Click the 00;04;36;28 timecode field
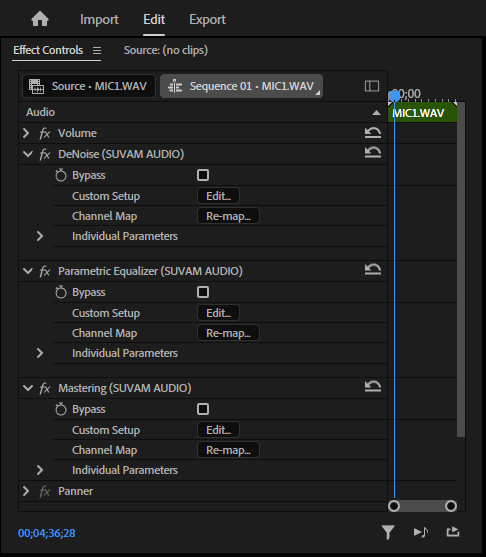486x557 pixels. 47,533
